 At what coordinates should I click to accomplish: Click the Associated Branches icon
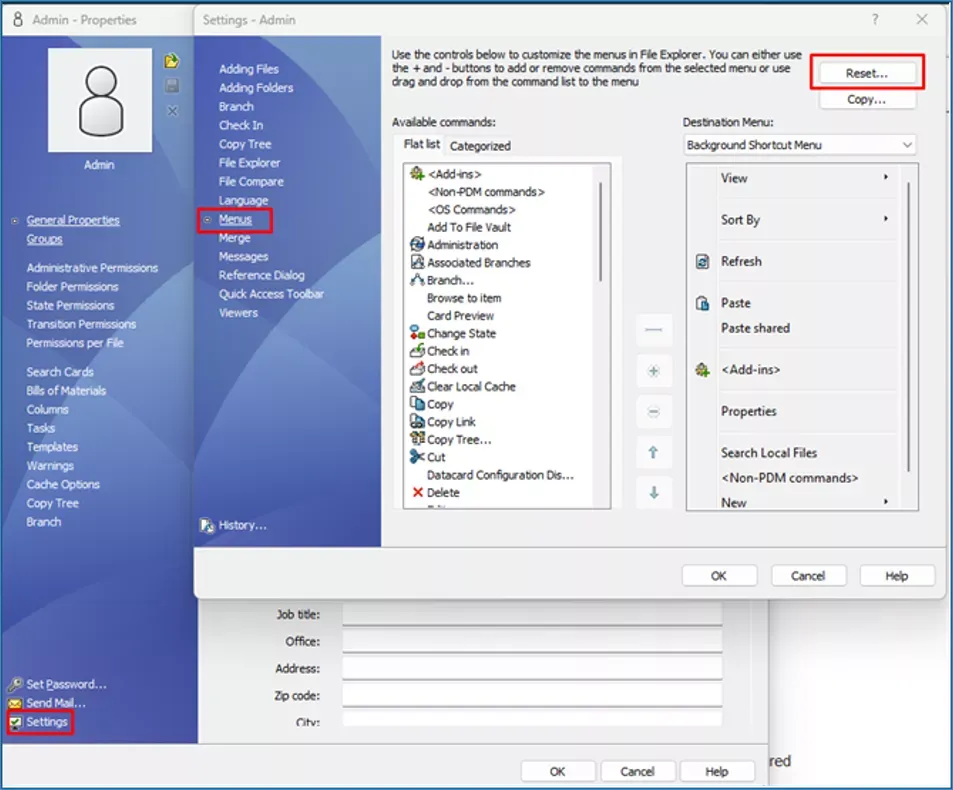coord(417,262)
